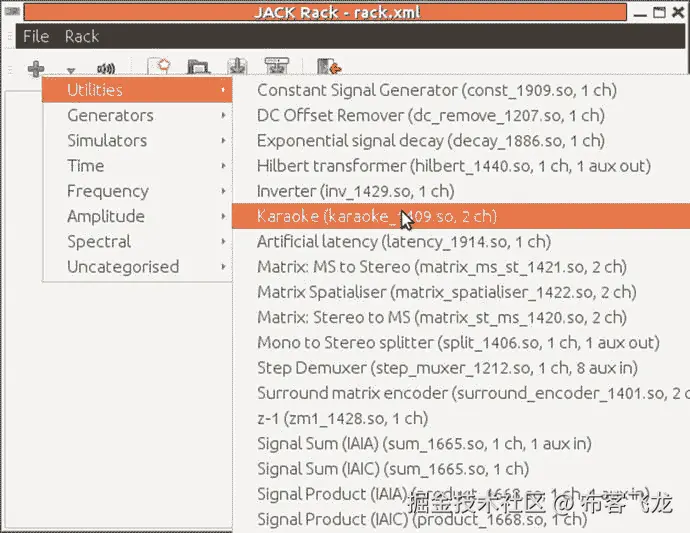Toggle the rack enable speaker icon
This screenshot has width=690, height=533.
[106, 69]
